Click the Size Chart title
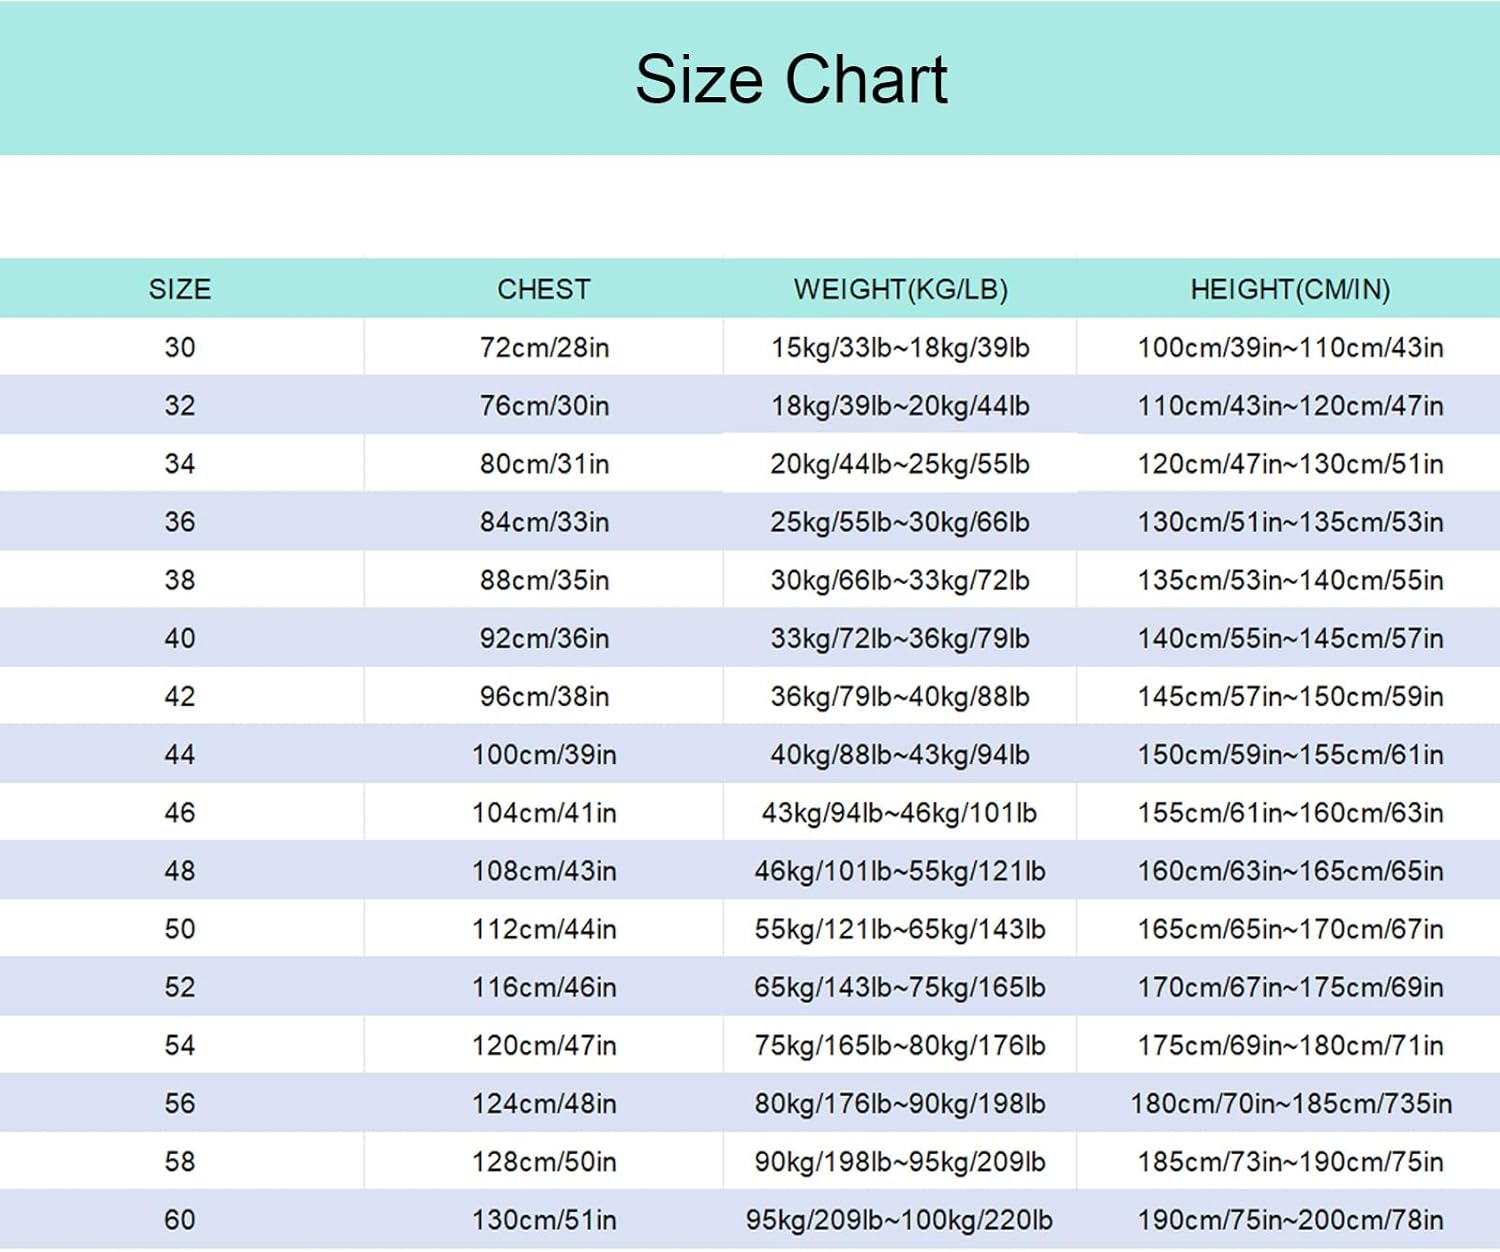 [791, 79]
